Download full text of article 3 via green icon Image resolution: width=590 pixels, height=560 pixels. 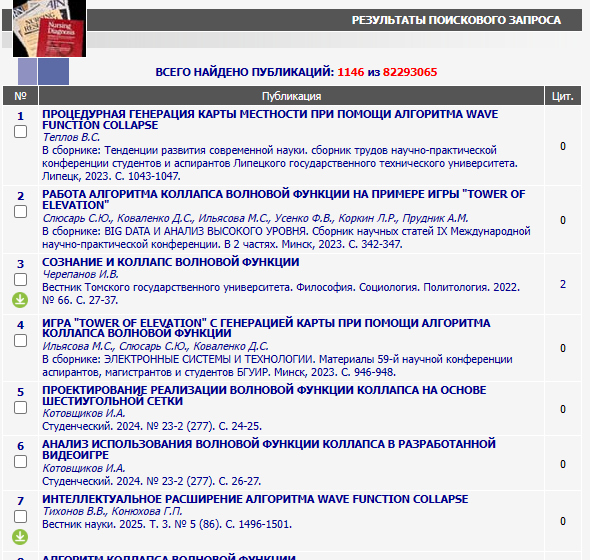tap(20, 300)
